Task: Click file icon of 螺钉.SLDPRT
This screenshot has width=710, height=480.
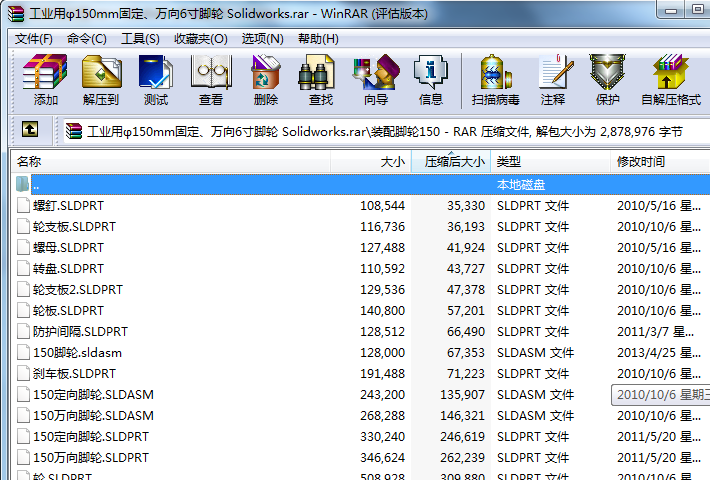Action: pos(23,206)
